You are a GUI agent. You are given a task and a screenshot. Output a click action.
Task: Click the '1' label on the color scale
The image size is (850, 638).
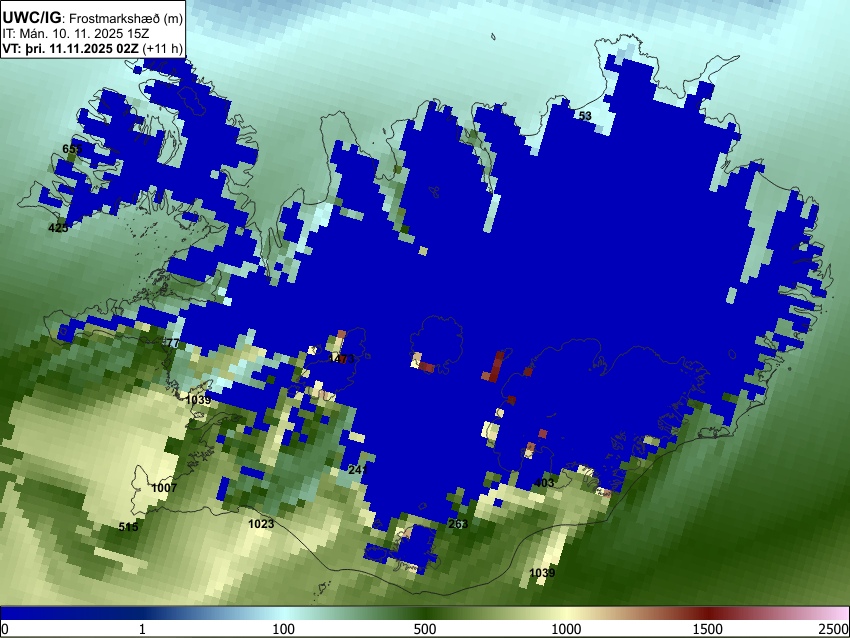point(142,629)
